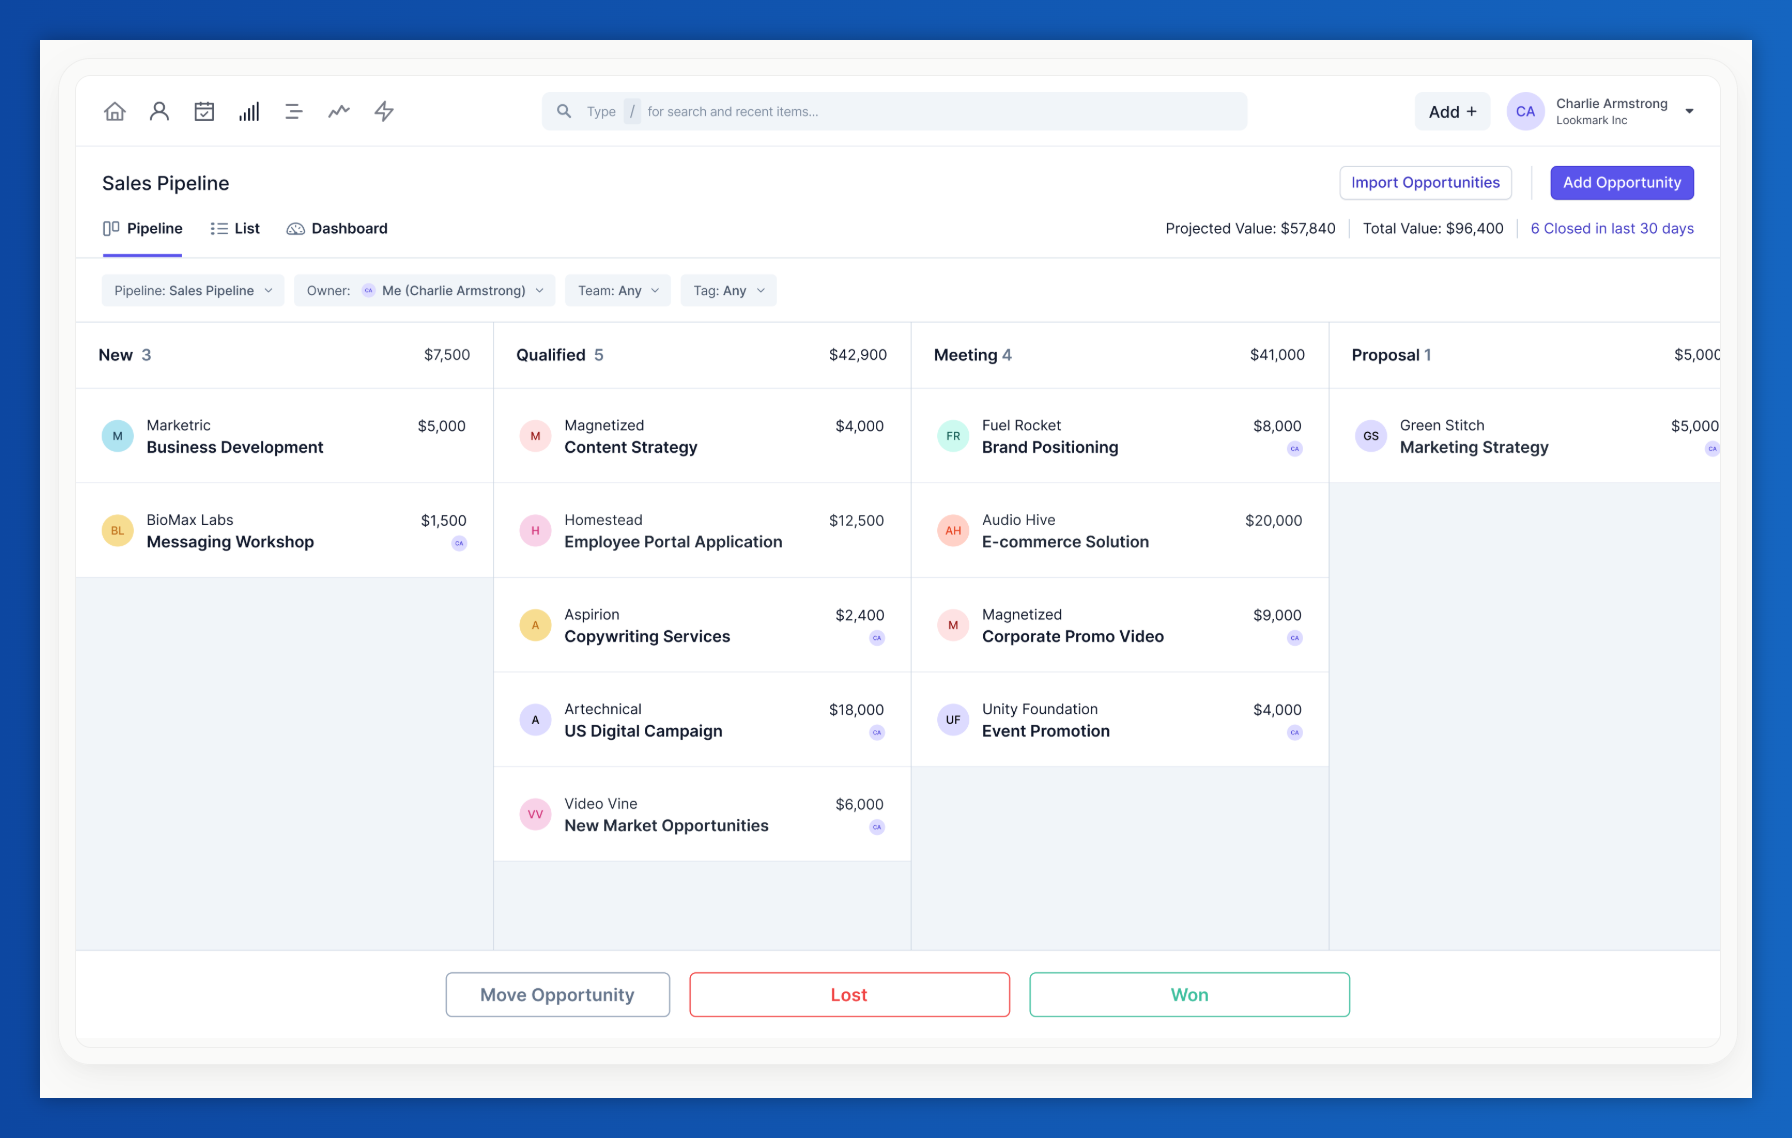Click Marketric's M avatar
This screenshot has height=1138, width=1792.
tap(118, 436)
